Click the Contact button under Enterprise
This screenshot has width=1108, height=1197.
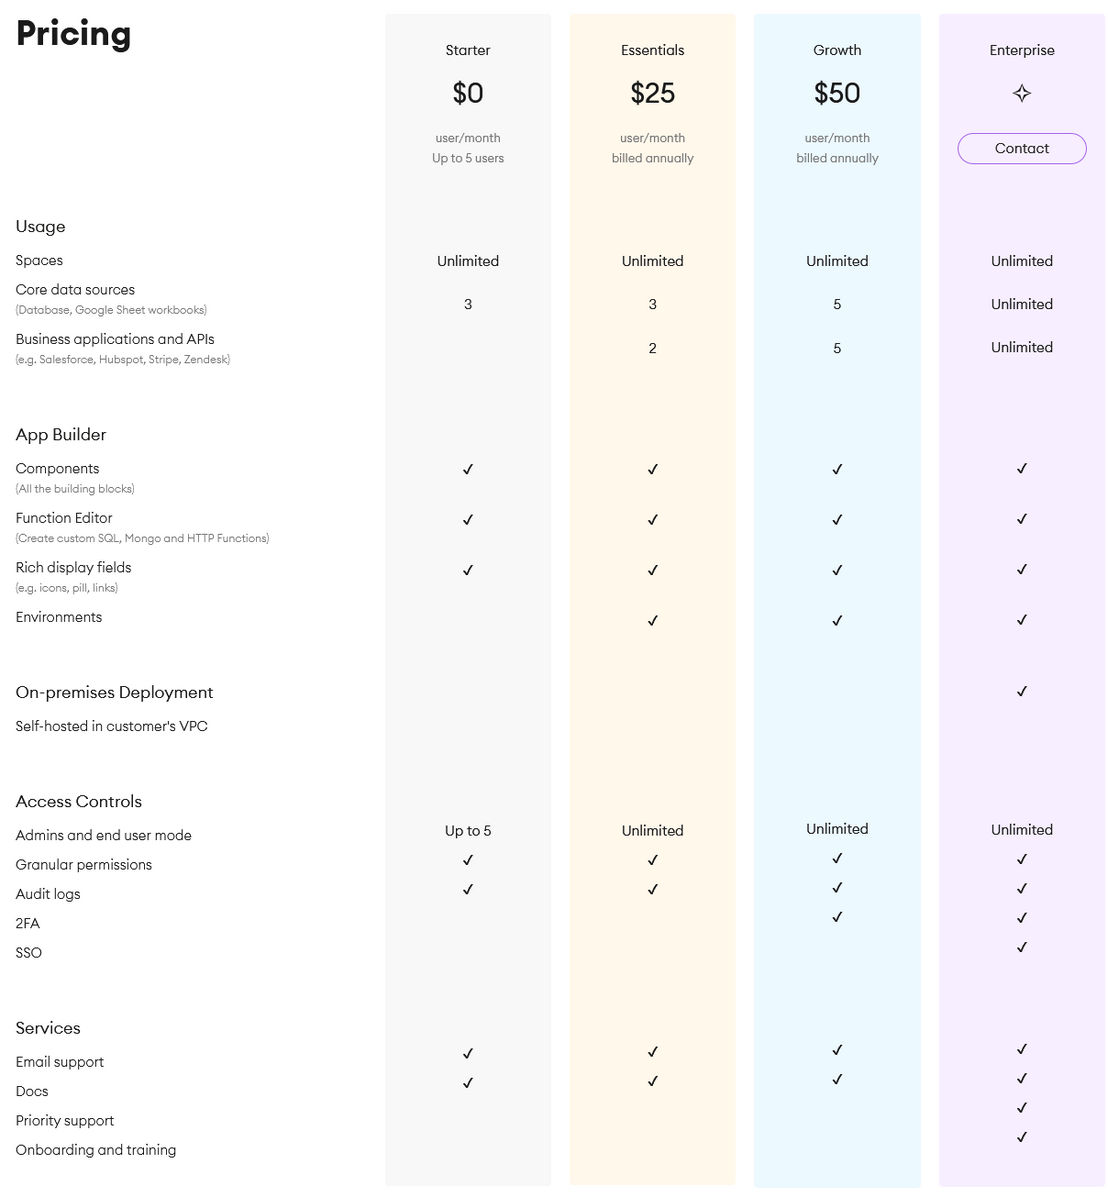click(1021, 148)
